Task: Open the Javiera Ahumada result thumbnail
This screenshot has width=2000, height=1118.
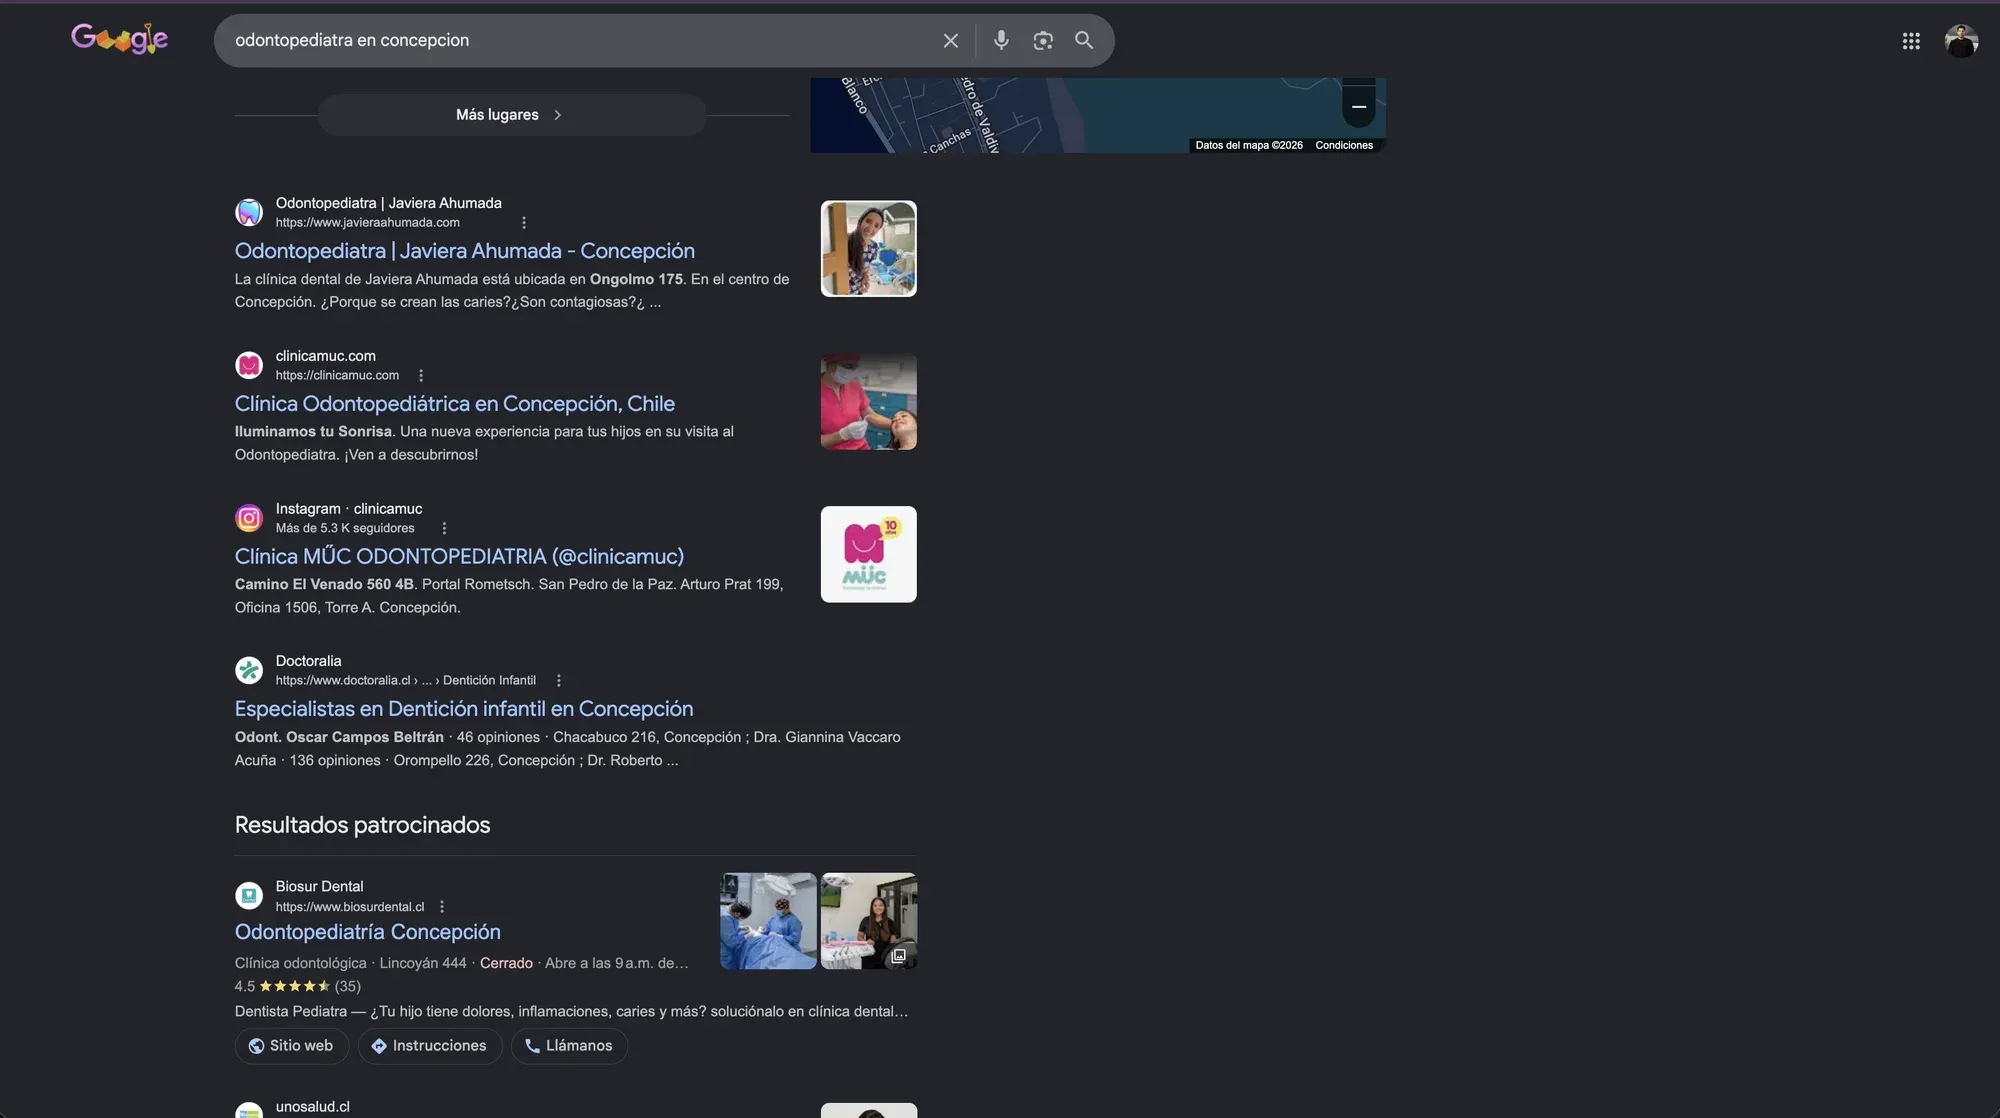Action: pos(869,249)
